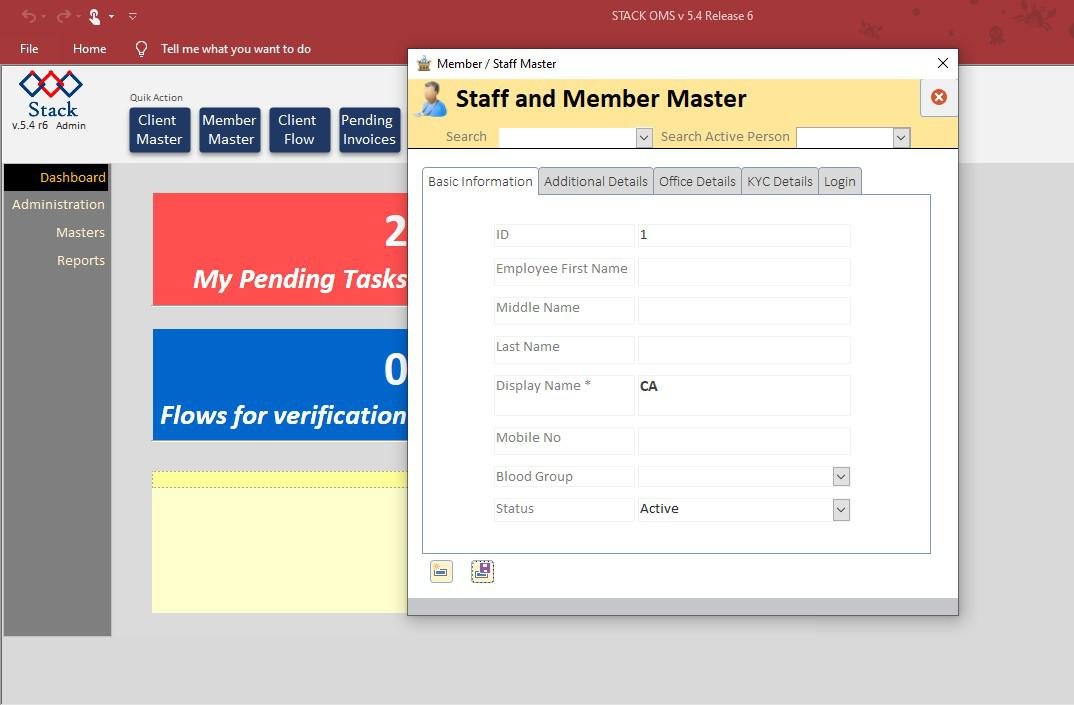Open Client Flow quick action
The width and height of the screenshot is (1074, 705).
coord(299,129)
